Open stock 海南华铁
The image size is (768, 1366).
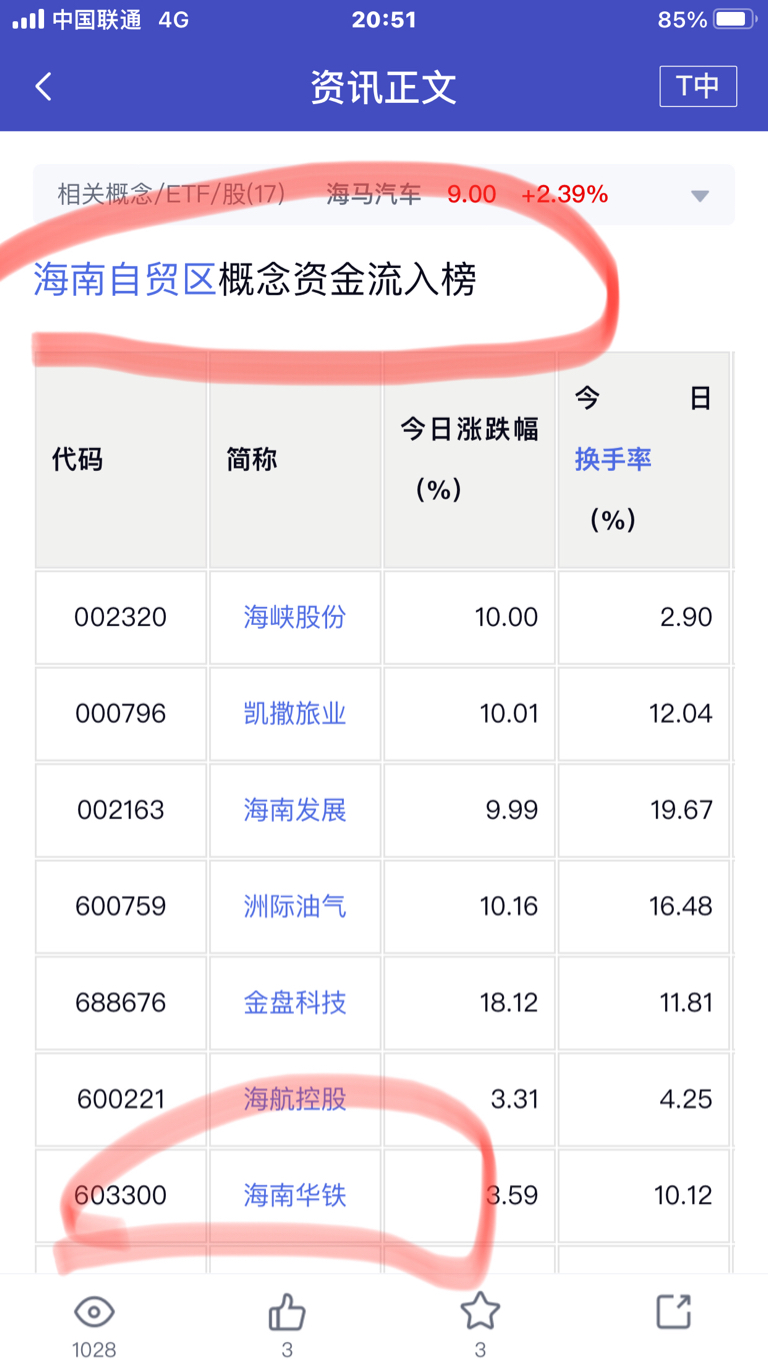click(295, 1195)
